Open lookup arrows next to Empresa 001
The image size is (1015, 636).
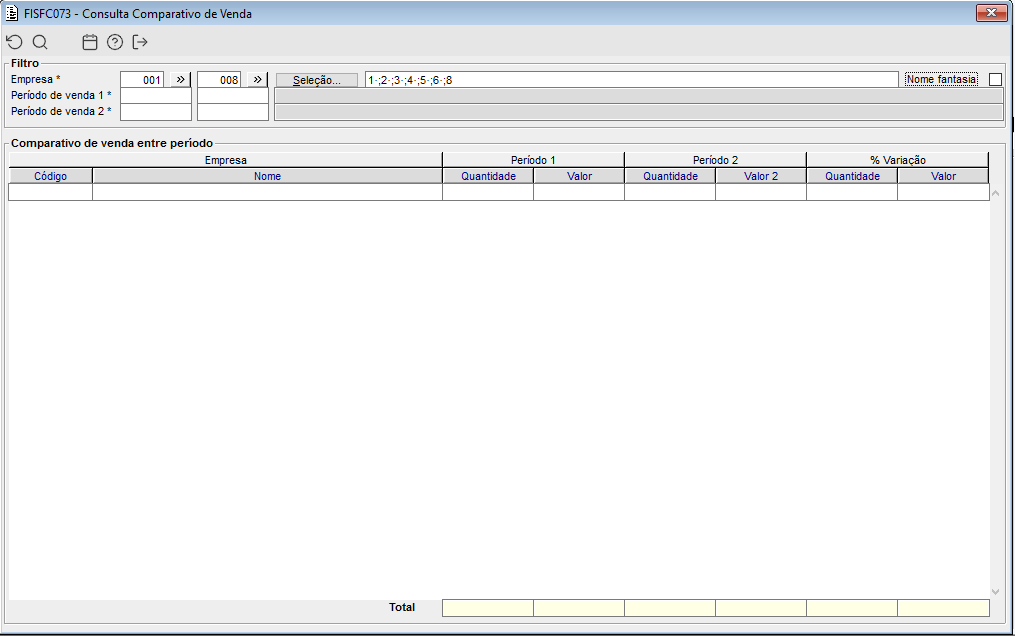pyautogui.click(x=181, y=80)
